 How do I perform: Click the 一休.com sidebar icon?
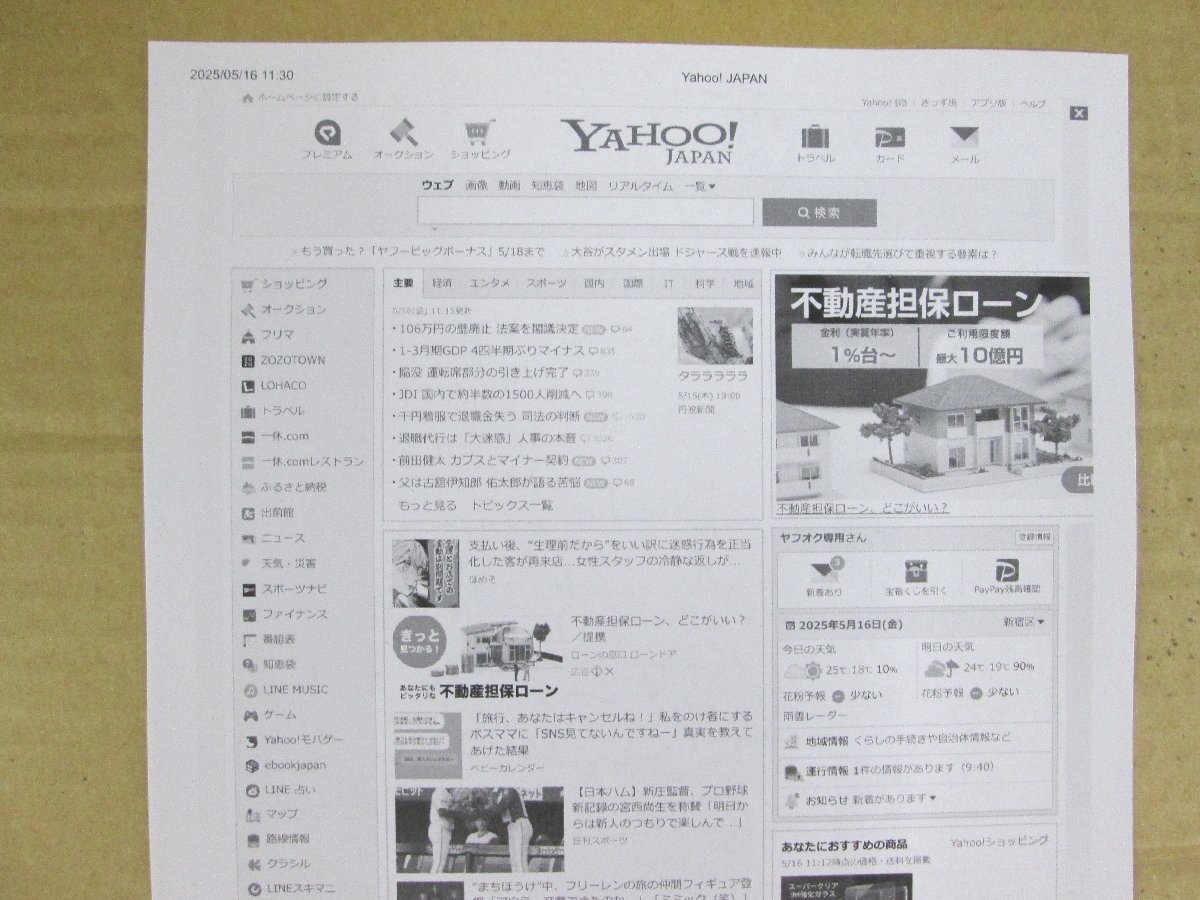(247, 436)
